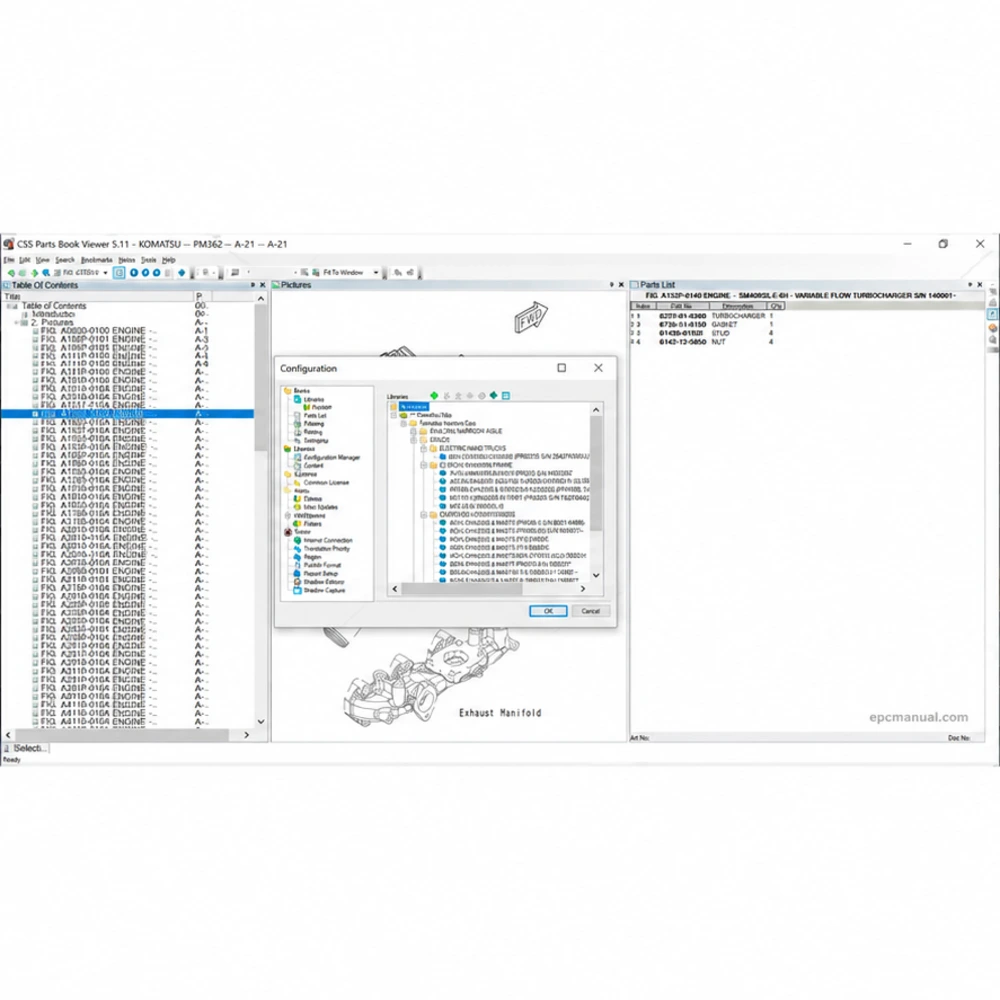Maximize the Configuration dialog

(562, 368)
